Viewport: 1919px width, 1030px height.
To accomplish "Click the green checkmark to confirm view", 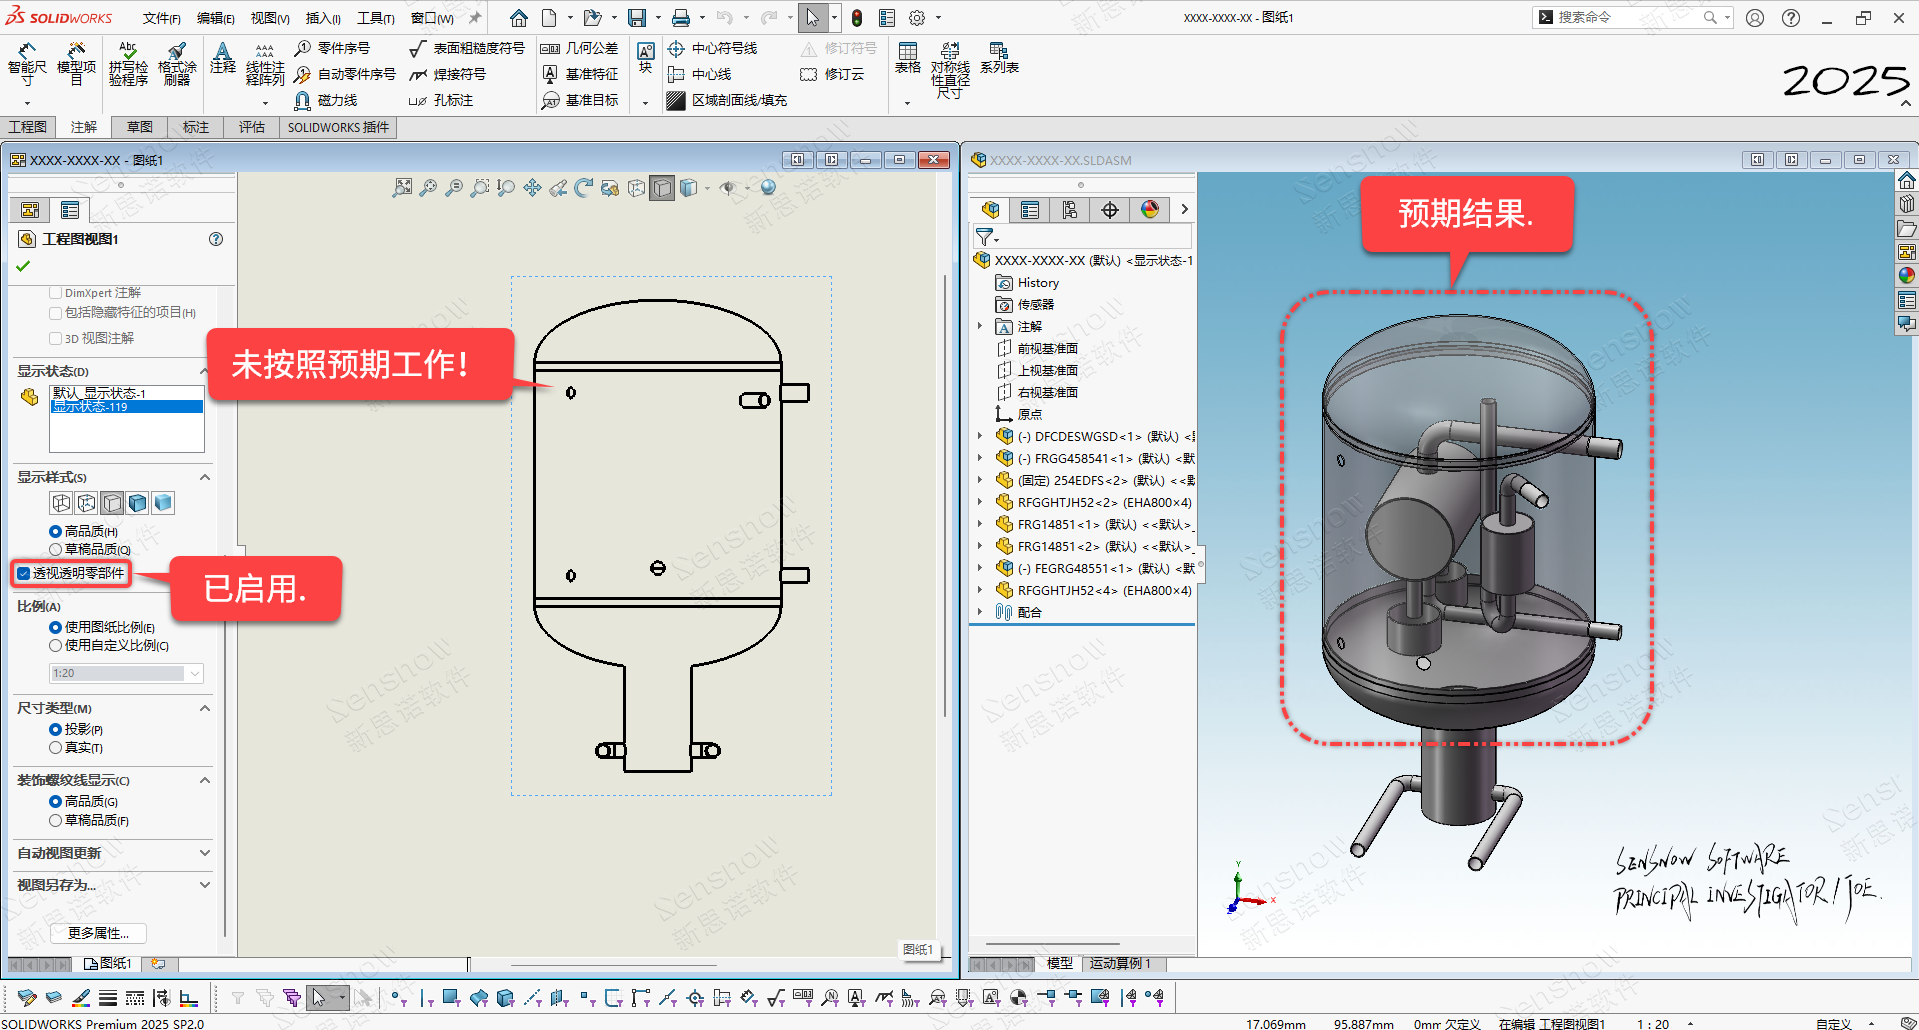I will (23, 266).
